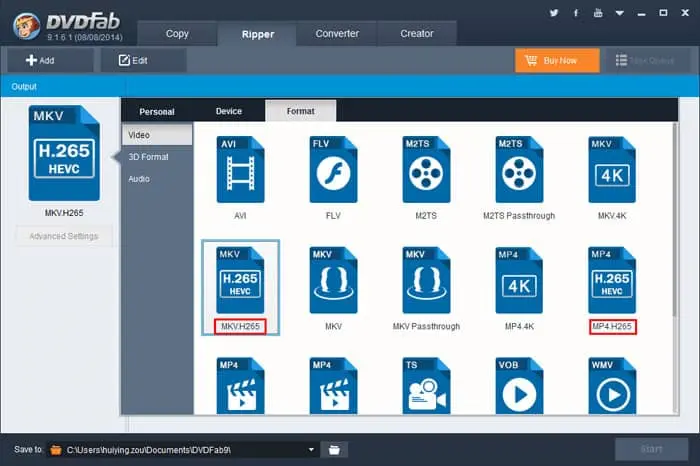Select the AVI format icon
The height and width of the screenshot is (466, 700).
tap(240, 170)
